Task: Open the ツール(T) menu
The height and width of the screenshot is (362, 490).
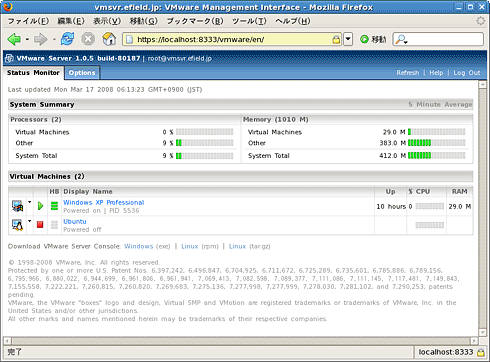Action: [249, 21]
